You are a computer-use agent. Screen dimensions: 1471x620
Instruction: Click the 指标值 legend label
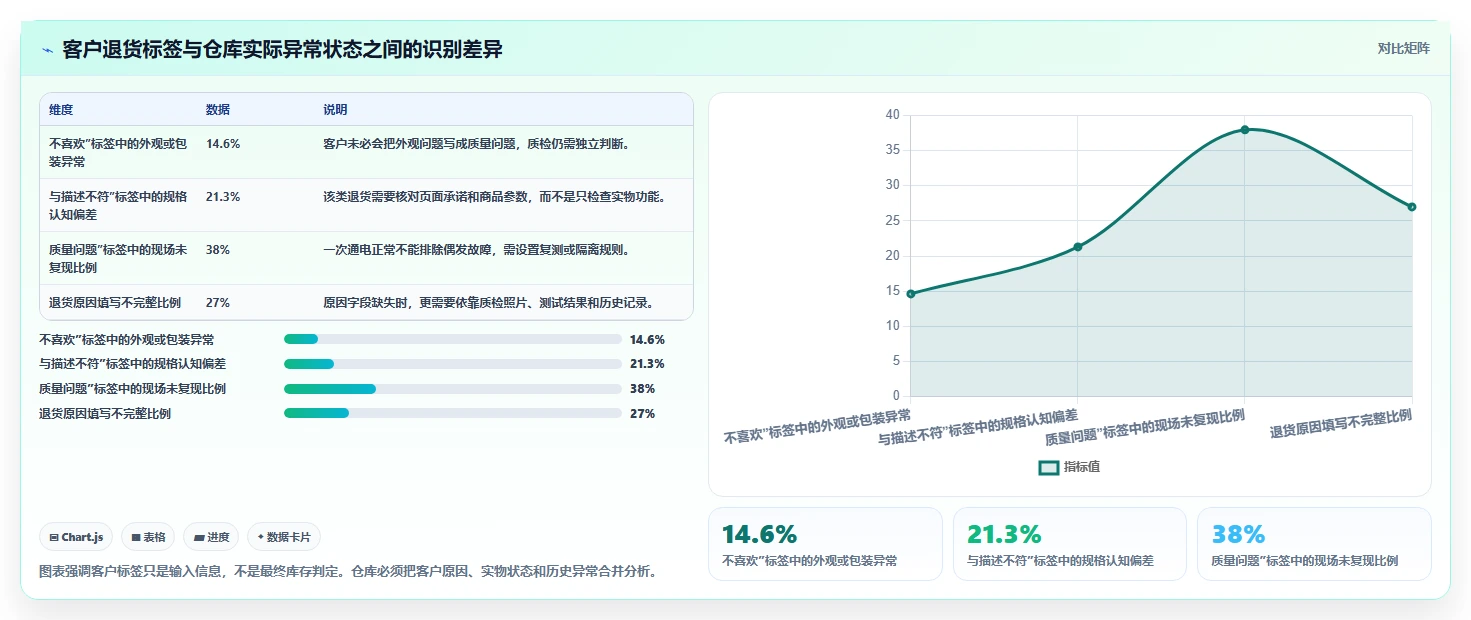(1082, 467)
